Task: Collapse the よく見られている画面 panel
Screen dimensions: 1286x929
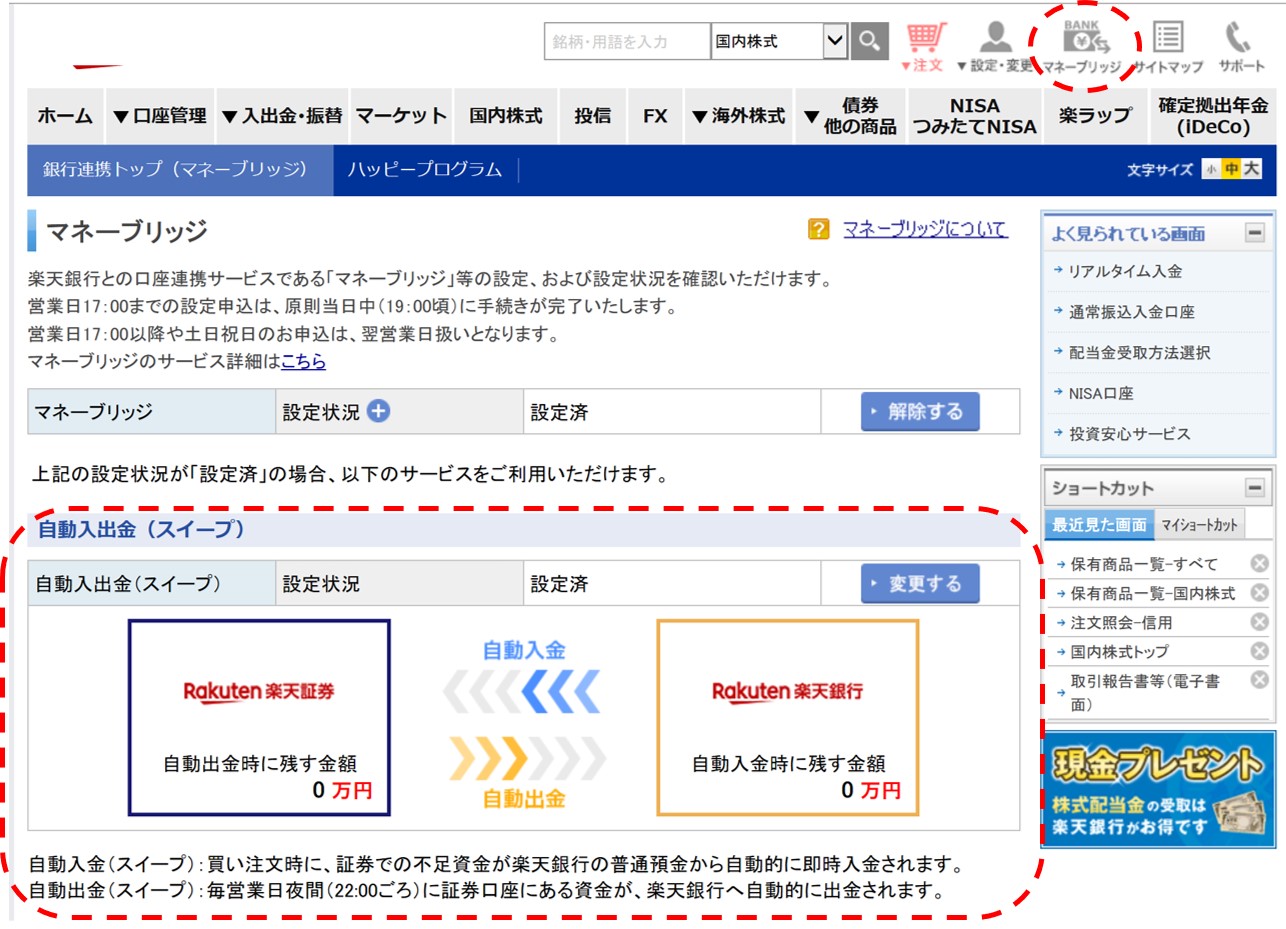Action: click(x=1255, y=233)
